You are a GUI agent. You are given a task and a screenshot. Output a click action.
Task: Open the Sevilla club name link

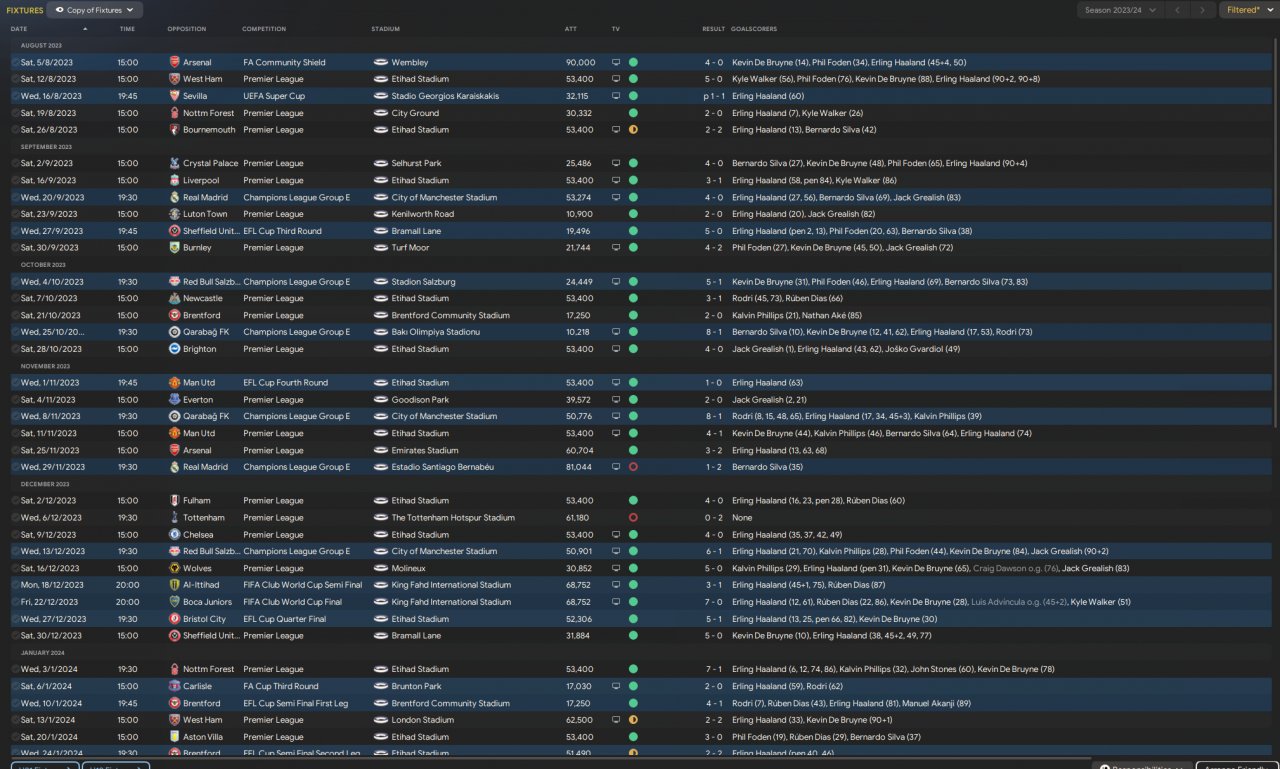tap(197, 96)
